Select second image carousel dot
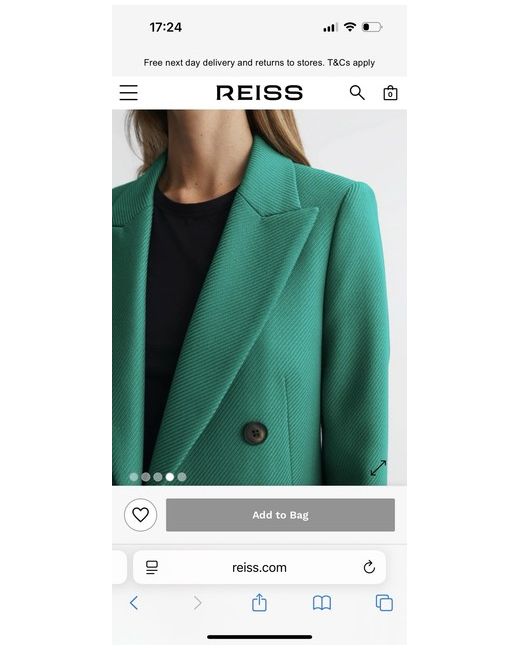 [x=146, y=477]
